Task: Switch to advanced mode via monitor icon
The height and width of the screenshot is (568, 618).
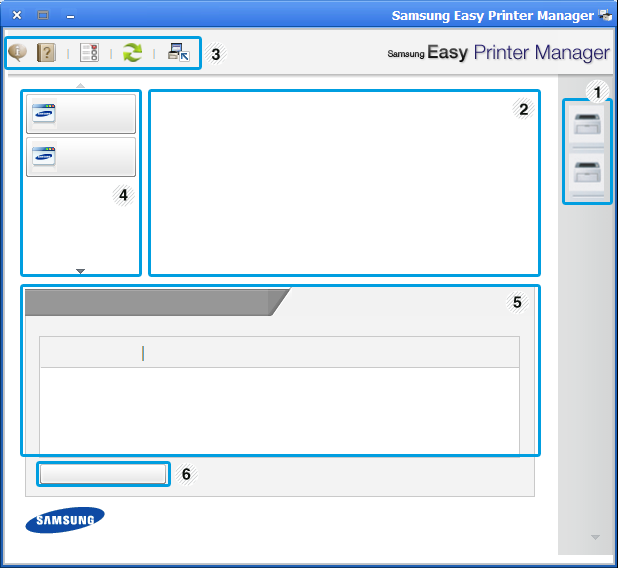Action: (178, 53)
